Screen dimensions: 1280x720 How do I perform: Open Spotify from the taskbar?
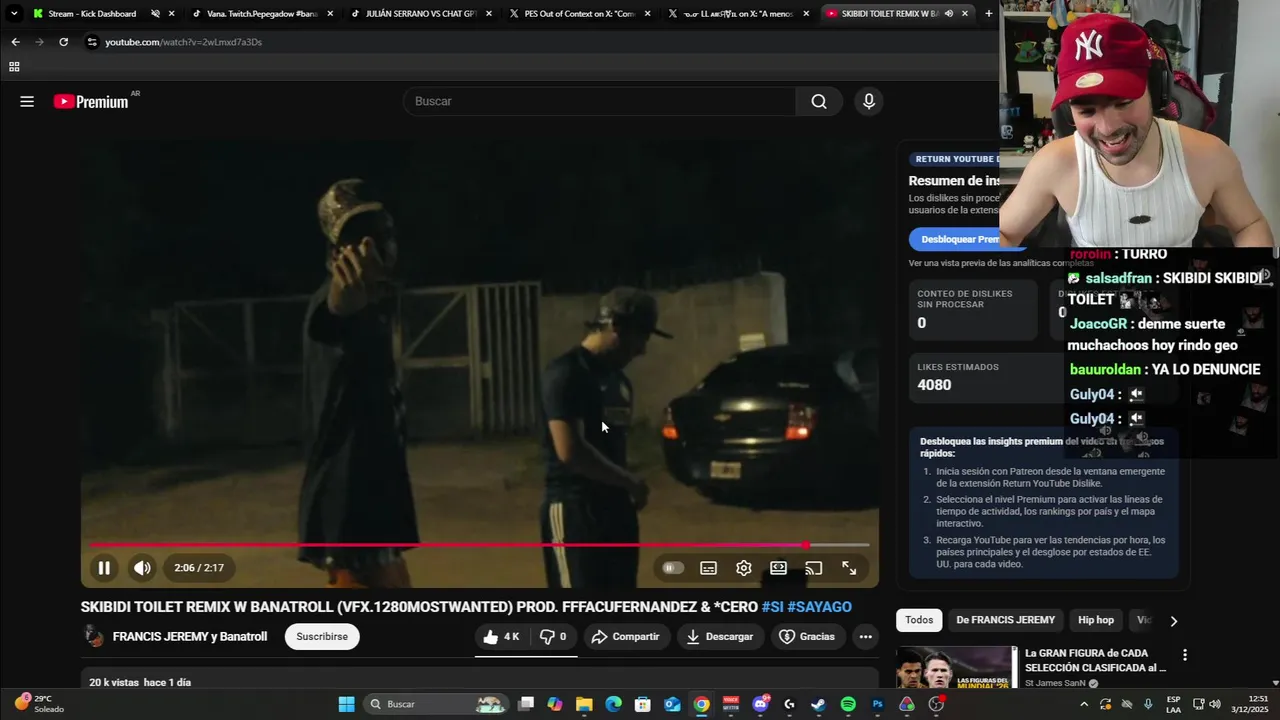tap(848, 704)
